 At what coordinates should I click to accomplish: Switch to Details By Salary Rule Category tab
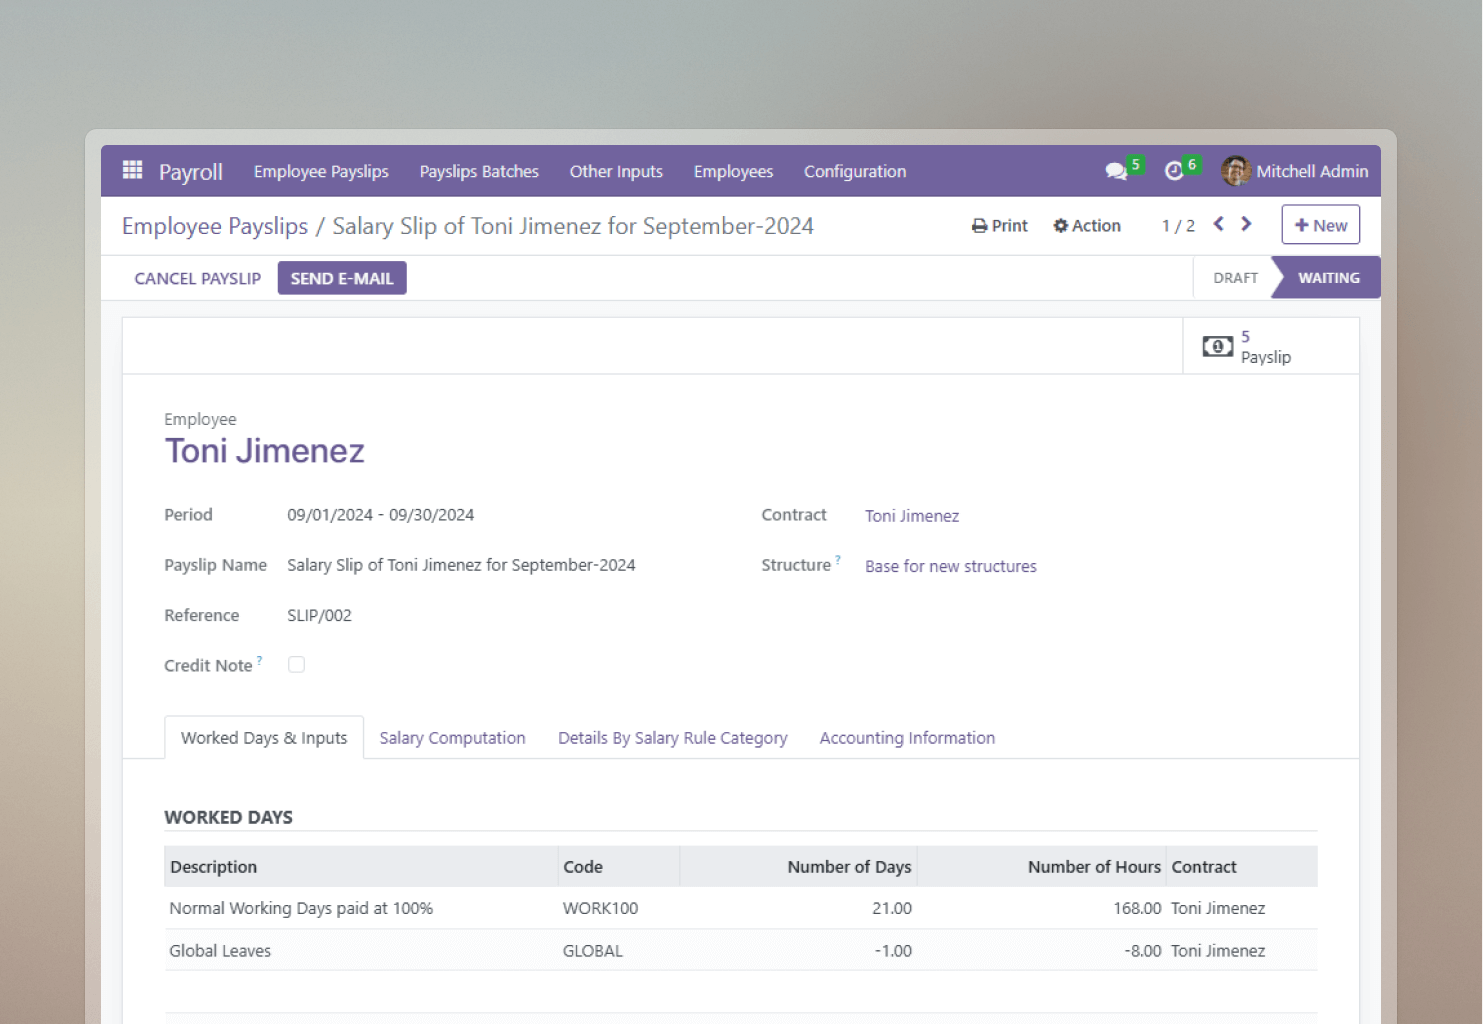[x=673, y=738]
